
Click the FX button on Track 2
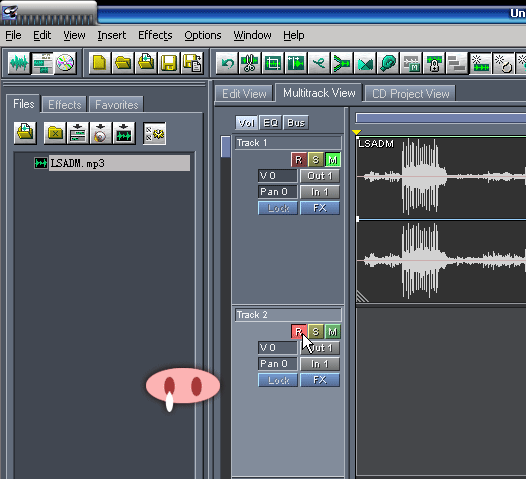pyautogui.click(x=320, y=380)
